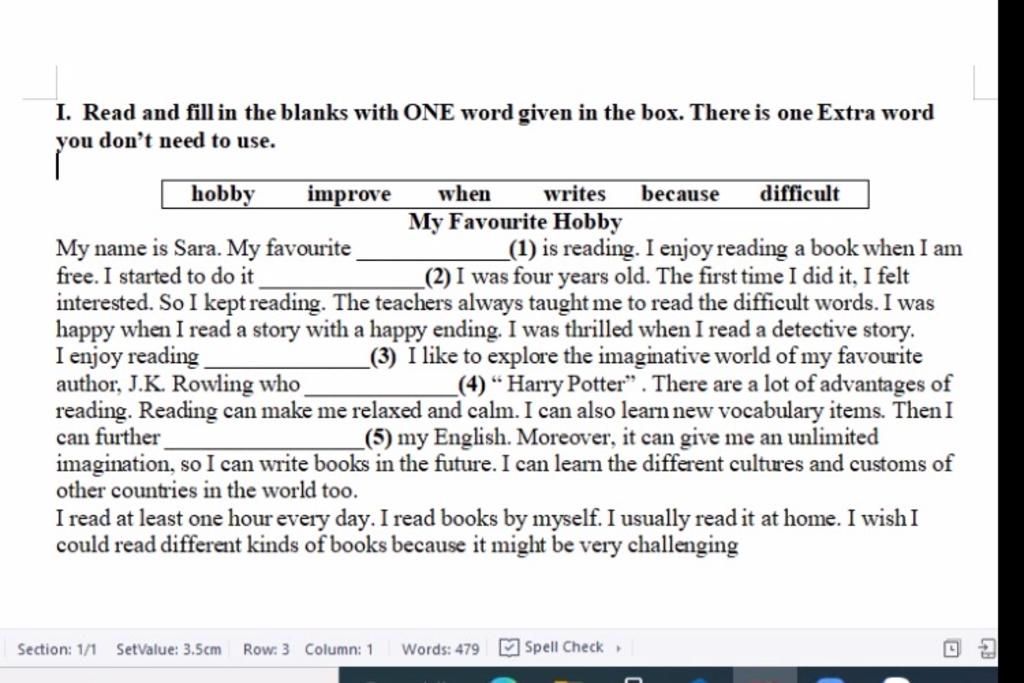Click the word 'improve' in the word box
Screen dimensions: 1024x683
click(x=349, y=194)
